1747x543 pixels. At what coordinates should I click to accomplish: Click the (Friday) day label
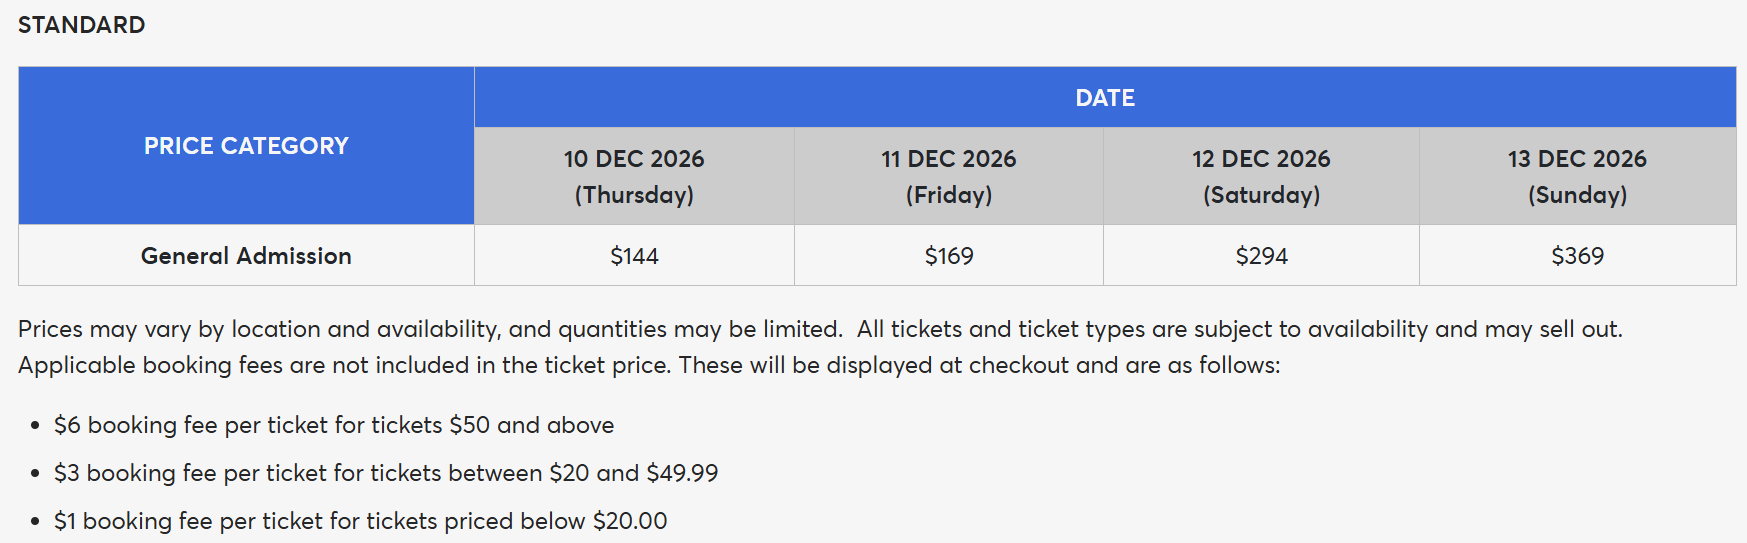pos(948,195)
